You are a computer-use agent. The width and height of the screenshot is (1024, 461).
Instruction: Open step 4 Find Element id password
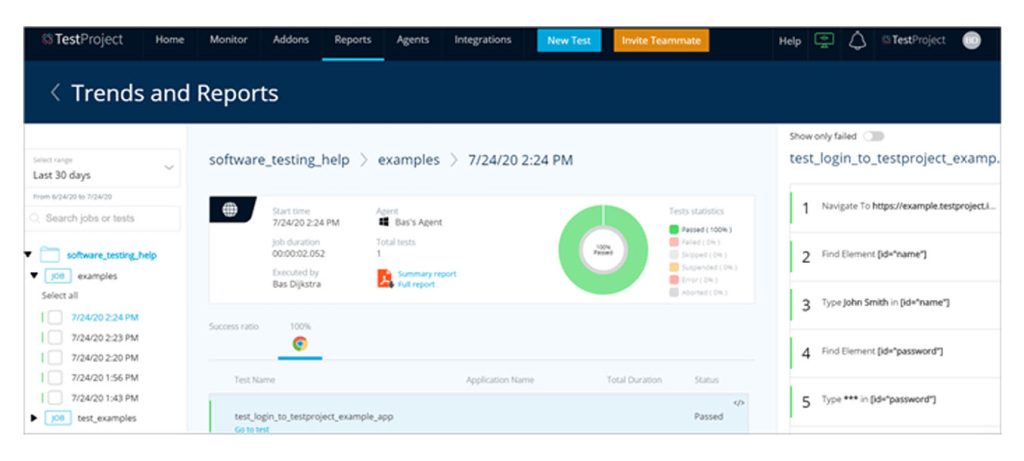[x=895, y=353]
